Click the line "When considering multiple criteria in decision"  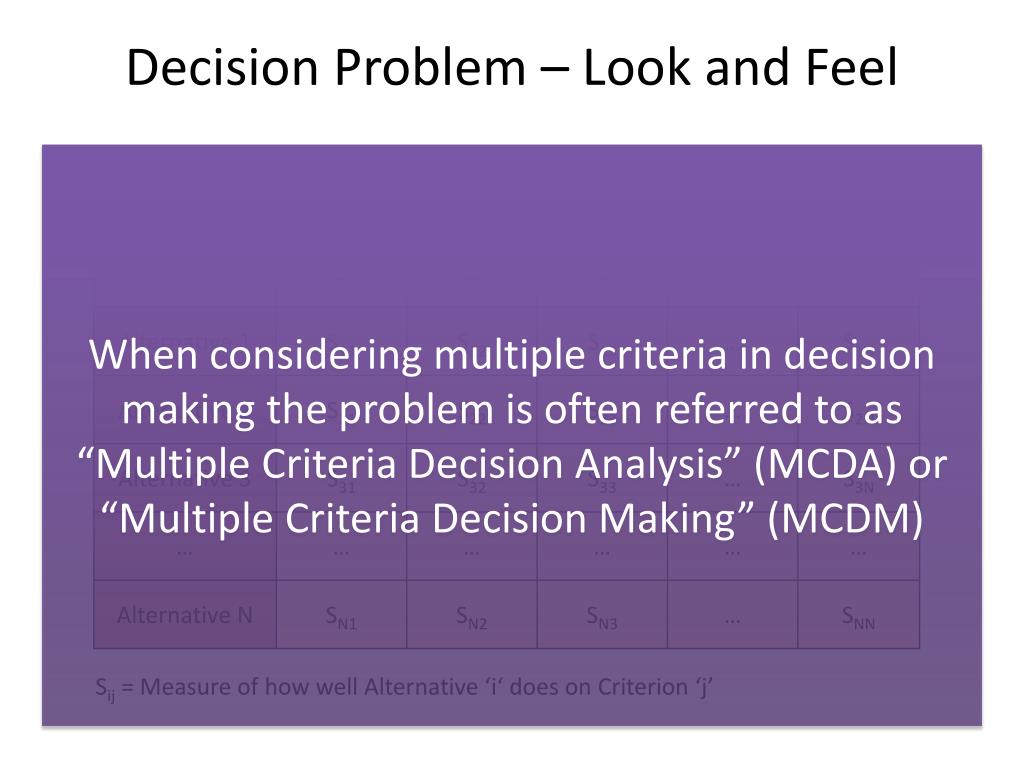[x=512, y=355]
